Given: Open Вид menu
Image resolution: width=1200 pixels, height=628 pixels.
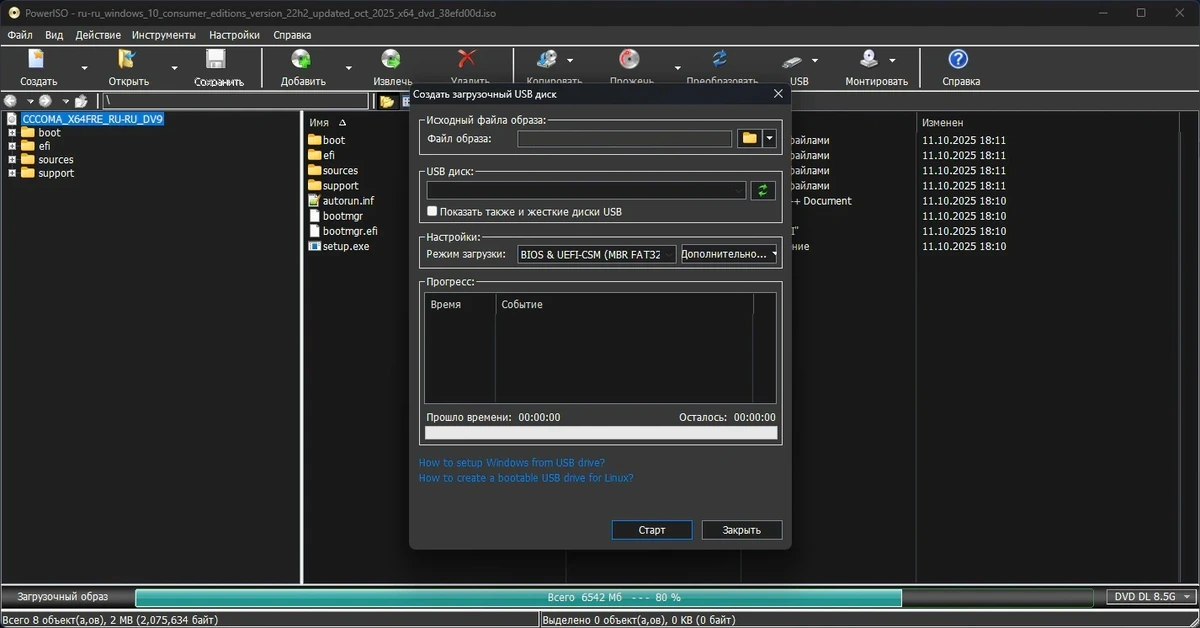Looking at the screenshot, I should point(54,34).
